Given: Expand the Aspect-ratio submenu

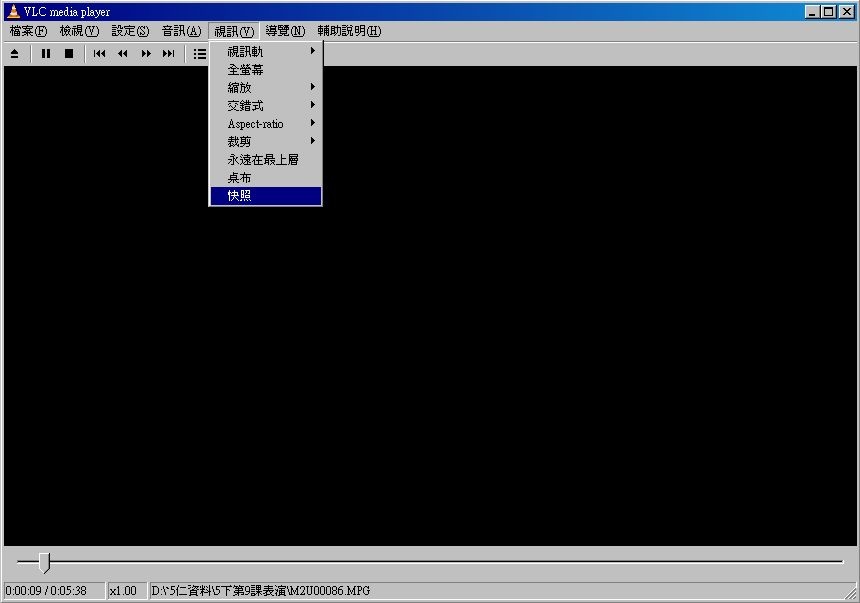Looking at the screenshot, I should [266, 124].
